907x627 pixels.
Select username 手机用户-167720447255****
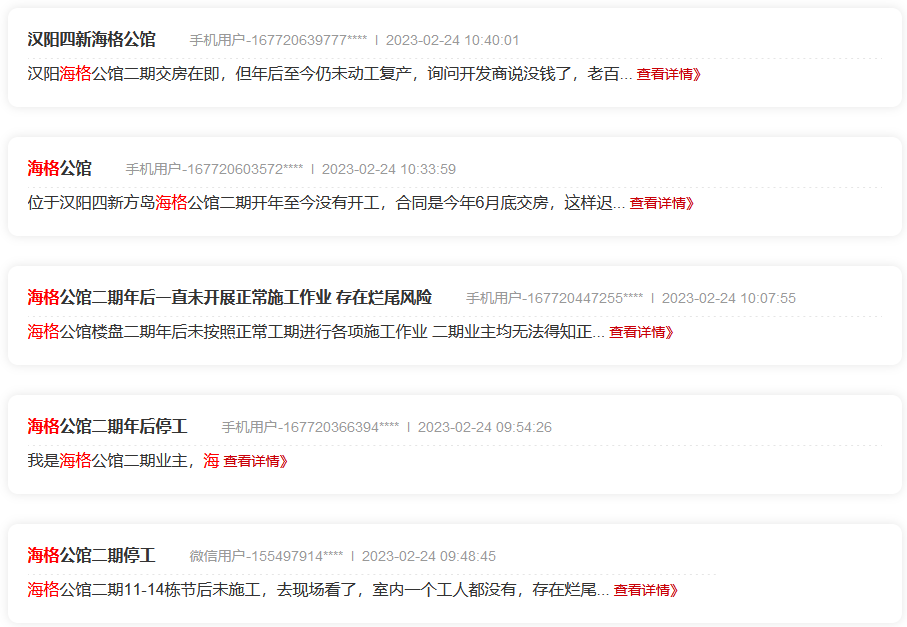[x=555, y=298]
